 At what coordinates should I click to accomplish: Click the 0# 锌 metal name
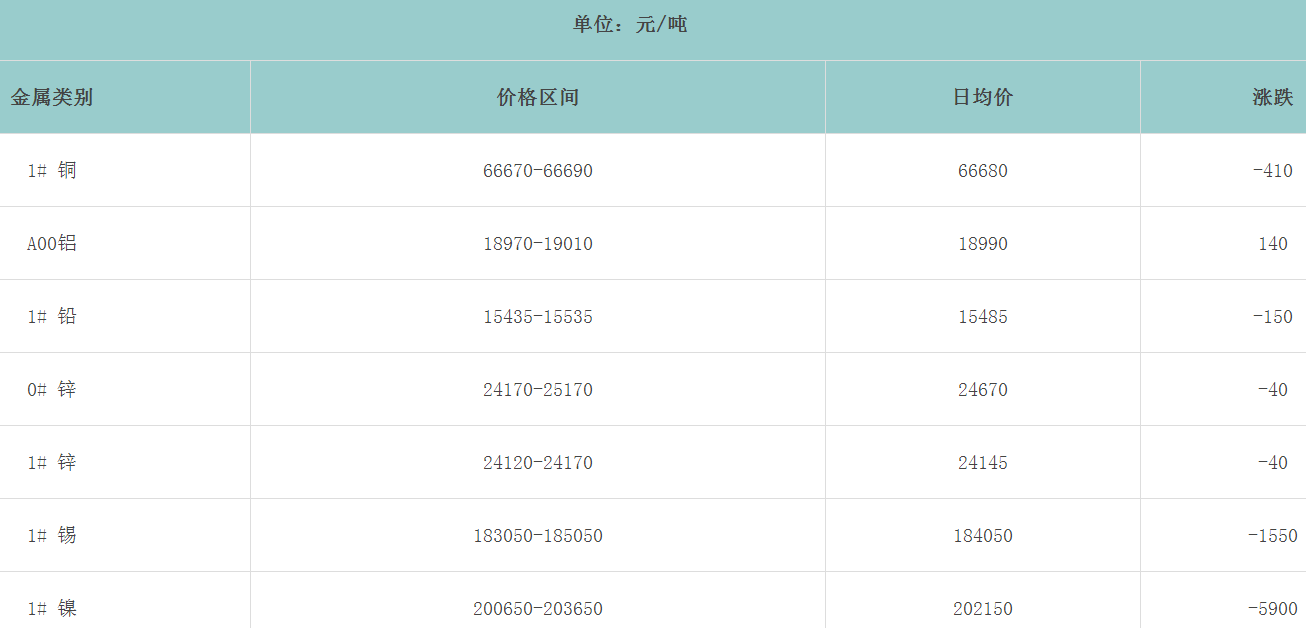tap(52, 390)
